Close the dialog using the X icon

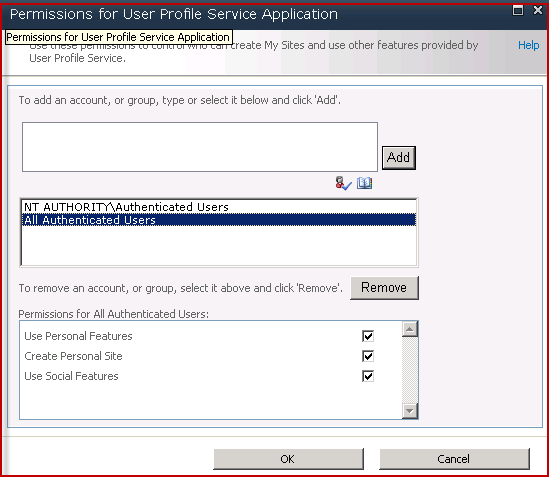pyautogui.click(x=538, y=10)
